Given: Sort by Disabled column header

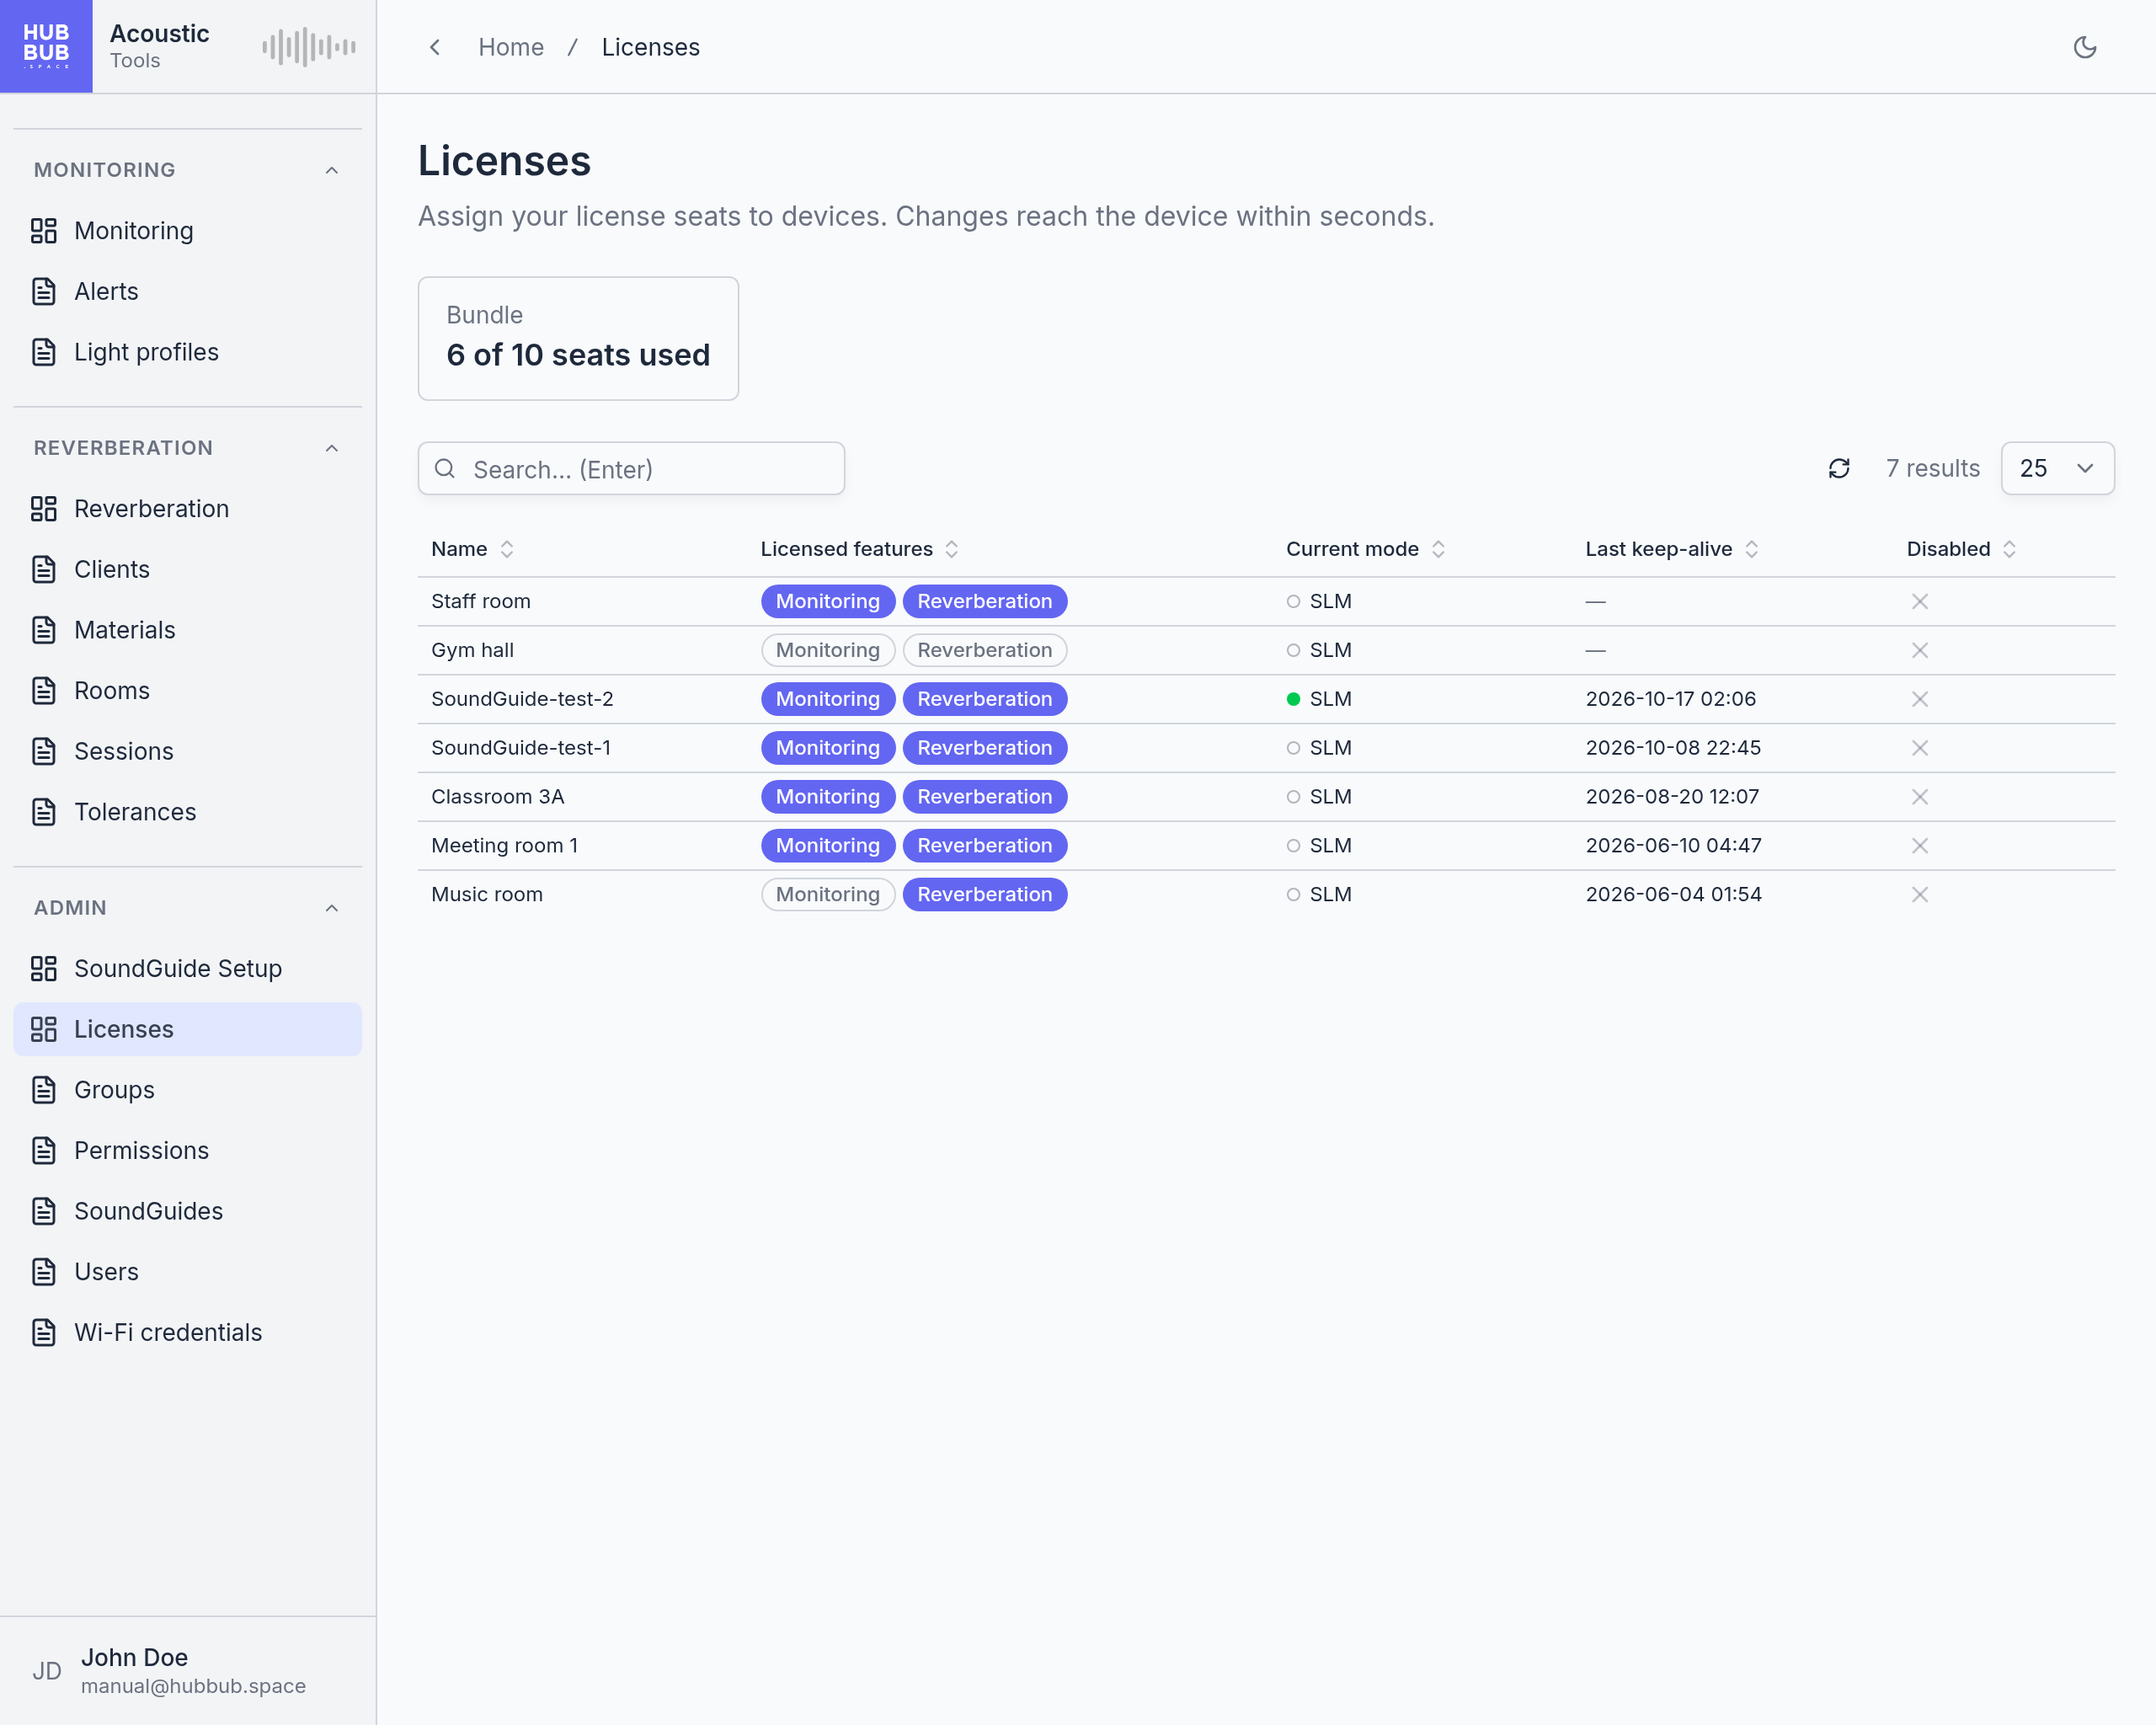Looking at the screenshot, I should [1961, 549].
